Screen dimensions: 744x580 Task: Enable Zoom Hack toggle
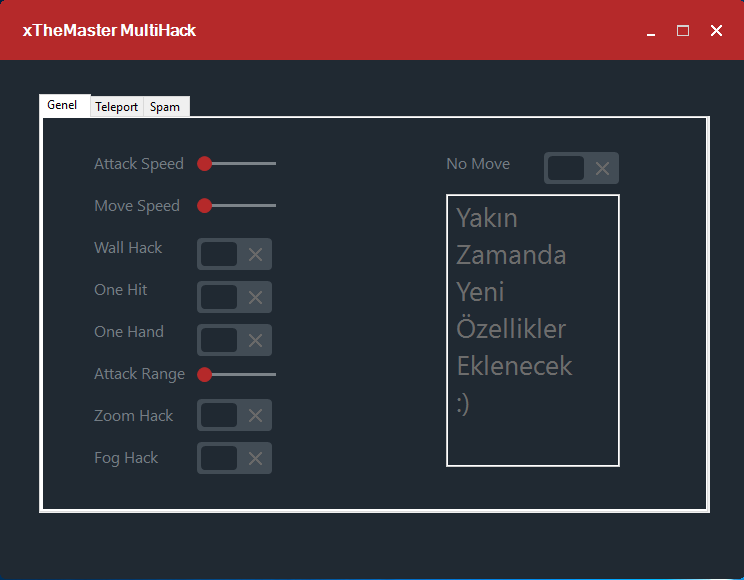point(234,415)
